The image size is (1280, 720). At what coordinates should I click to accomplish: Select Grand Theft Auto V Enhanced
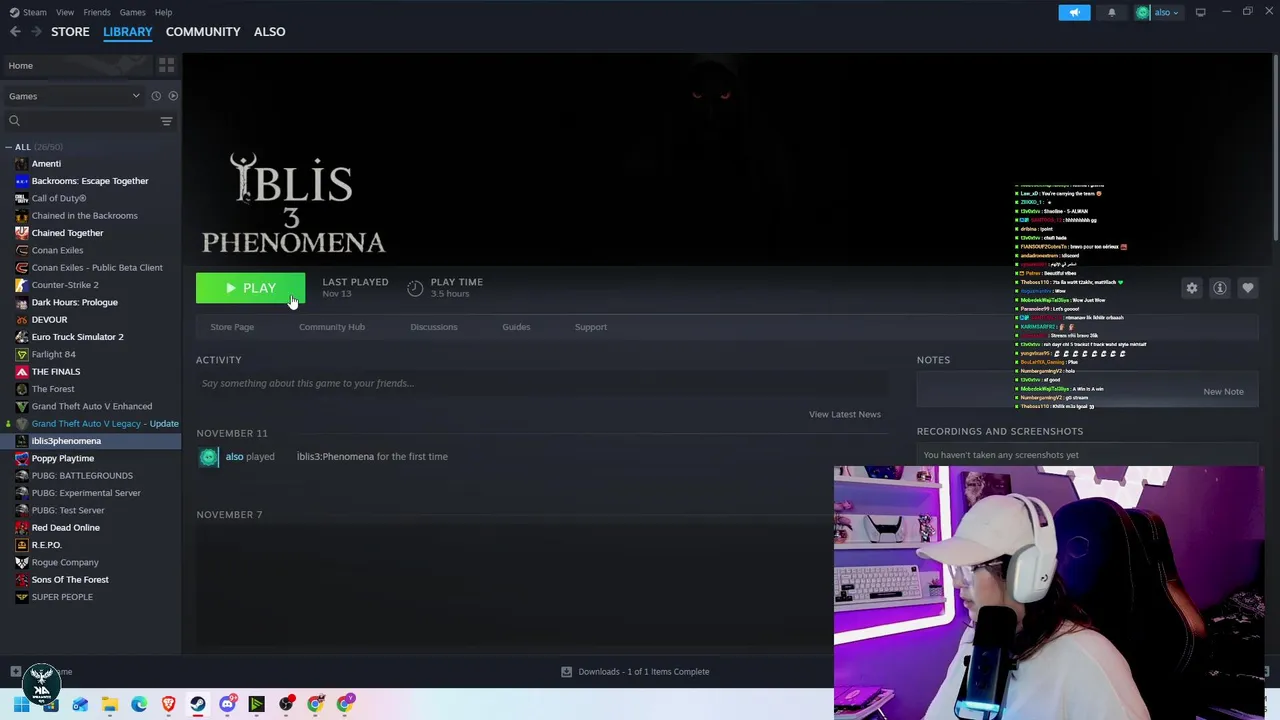[x=92, y=406]
